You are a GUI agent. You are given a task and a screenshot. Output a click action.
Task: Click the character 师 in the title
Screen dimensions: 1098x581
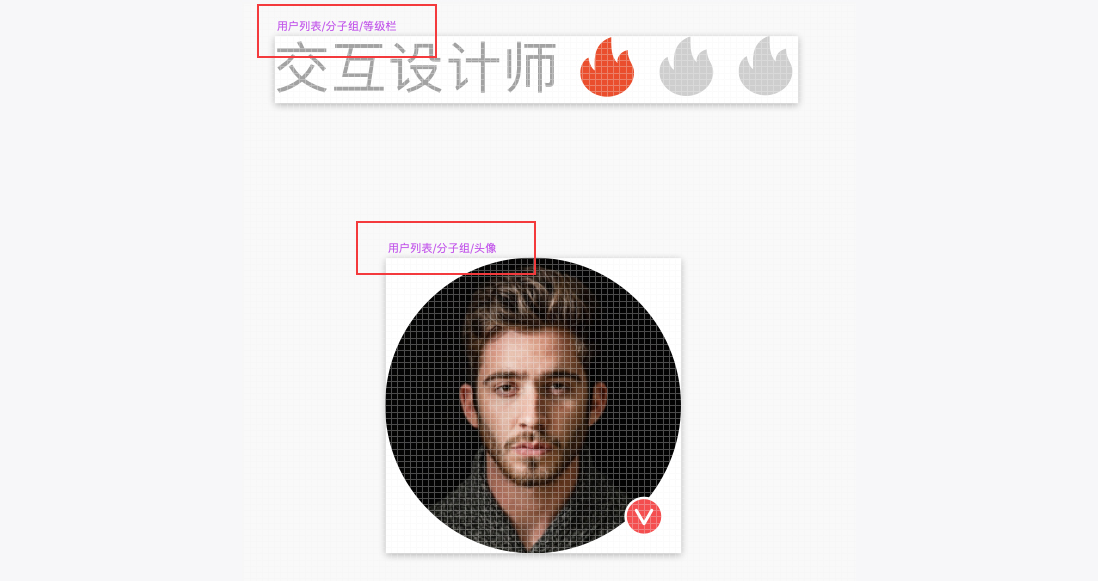click(529, 68)
